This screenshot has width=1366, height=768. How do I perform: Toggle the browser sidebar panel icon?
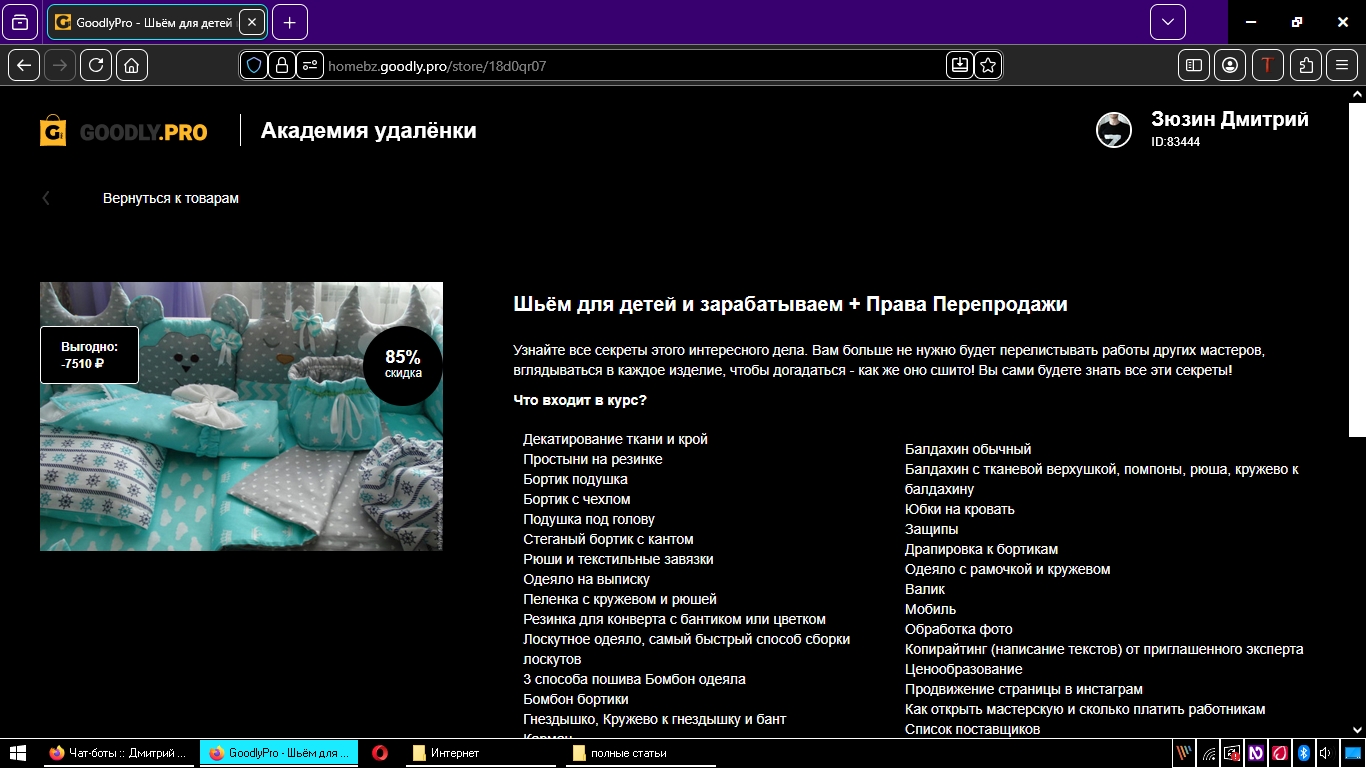click(x=1194, y=65)
